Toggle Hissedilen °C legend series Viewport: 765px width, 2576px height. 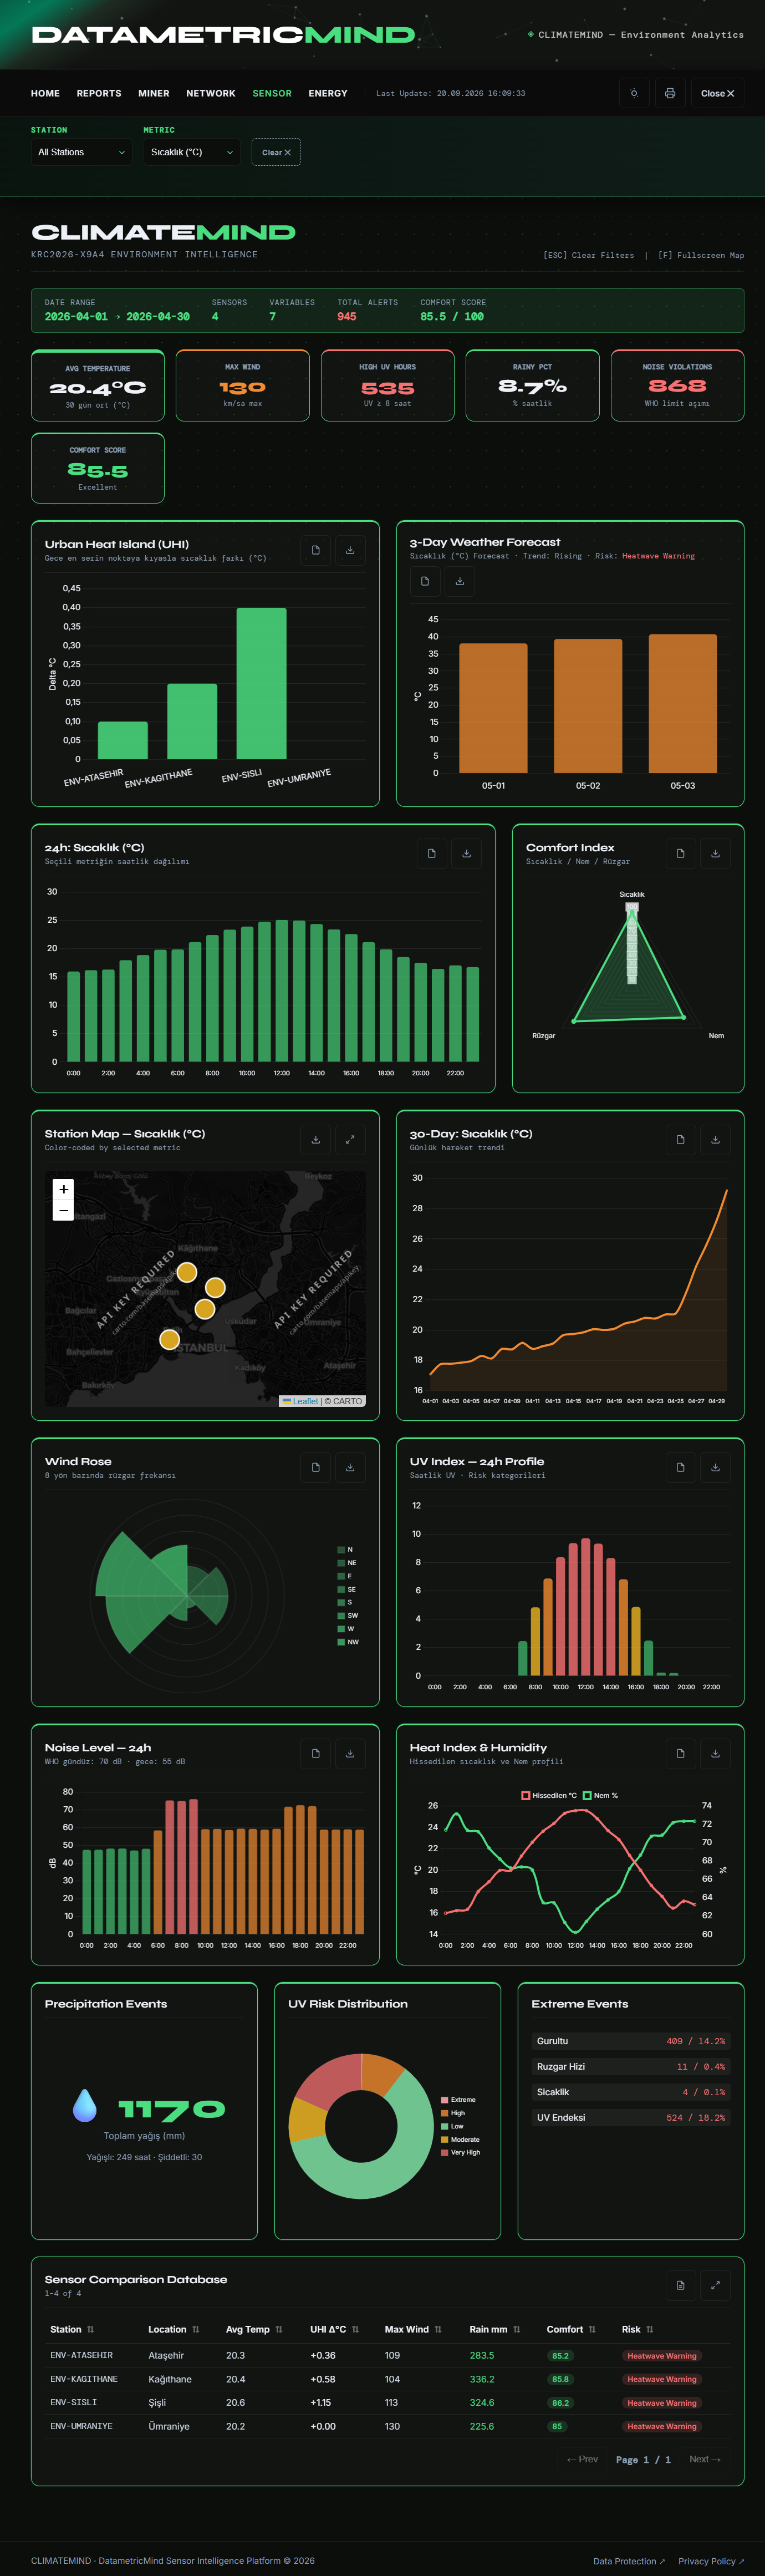(x=549, y=1795)
